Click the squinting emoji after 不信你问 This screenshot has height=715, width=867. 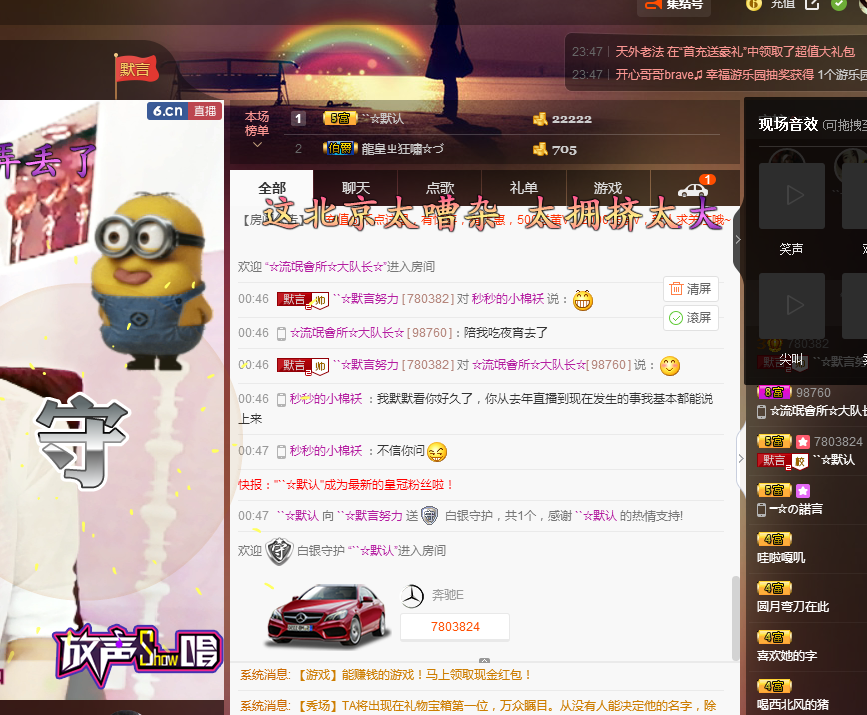point(437,452)
